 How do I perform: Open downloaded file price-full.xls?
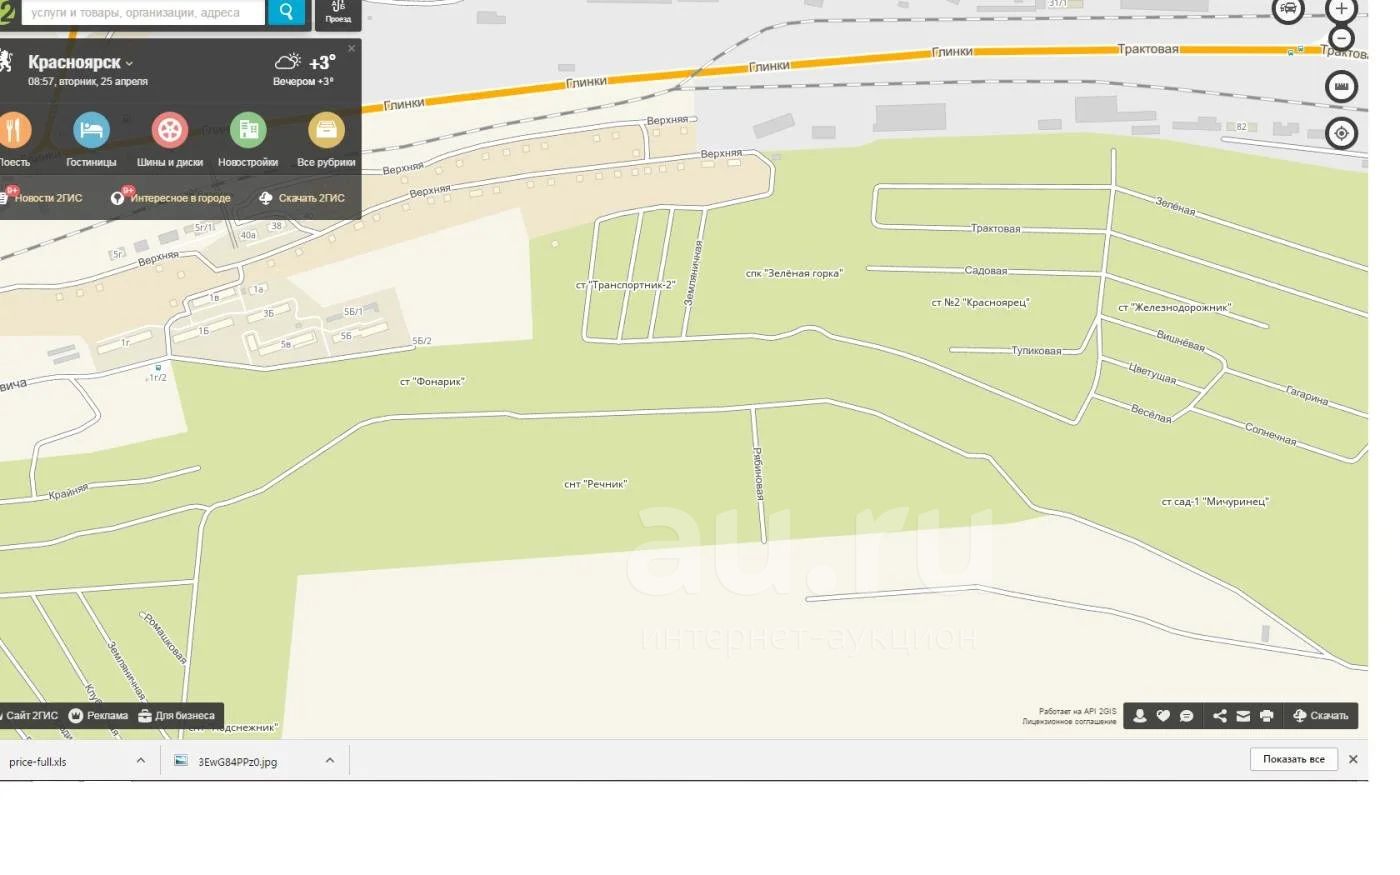pos(38,761)
